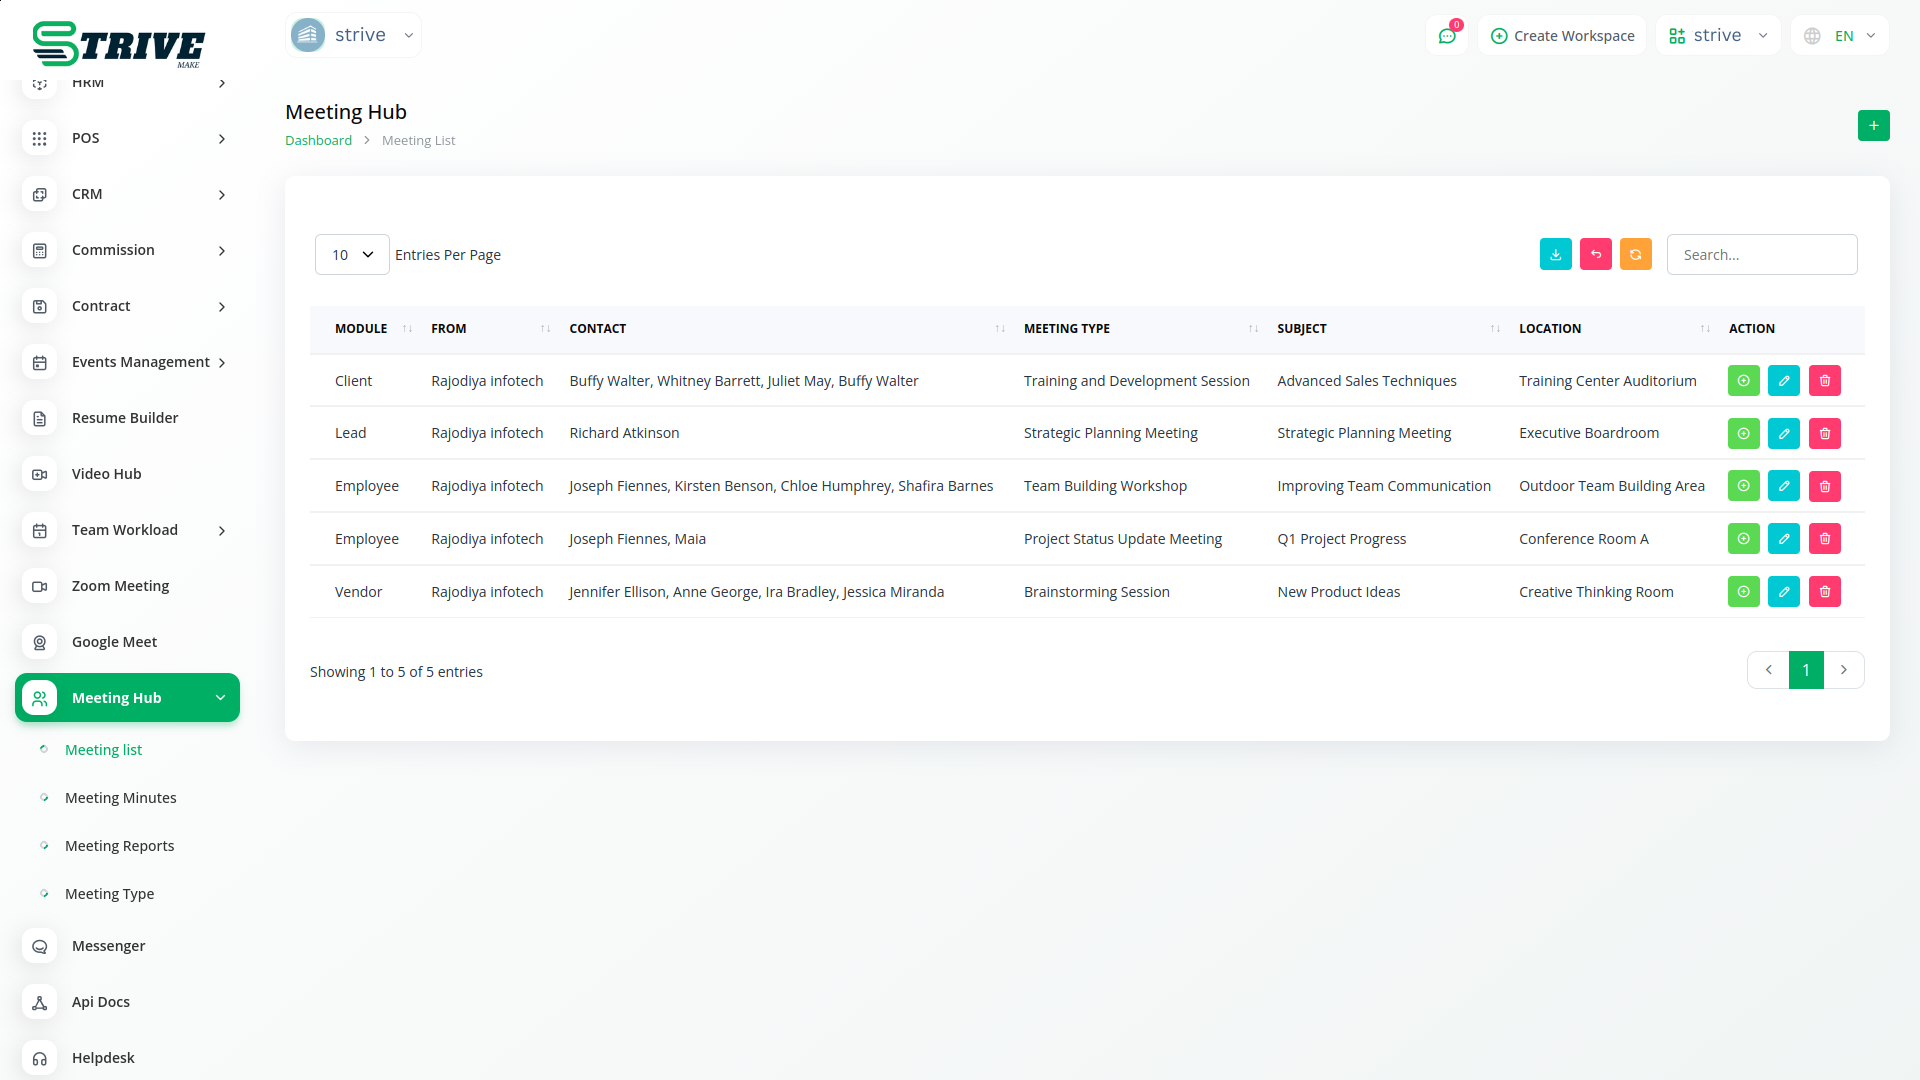Click the Create Workspace button
1920x1080 pixels.
(1562, 36)
